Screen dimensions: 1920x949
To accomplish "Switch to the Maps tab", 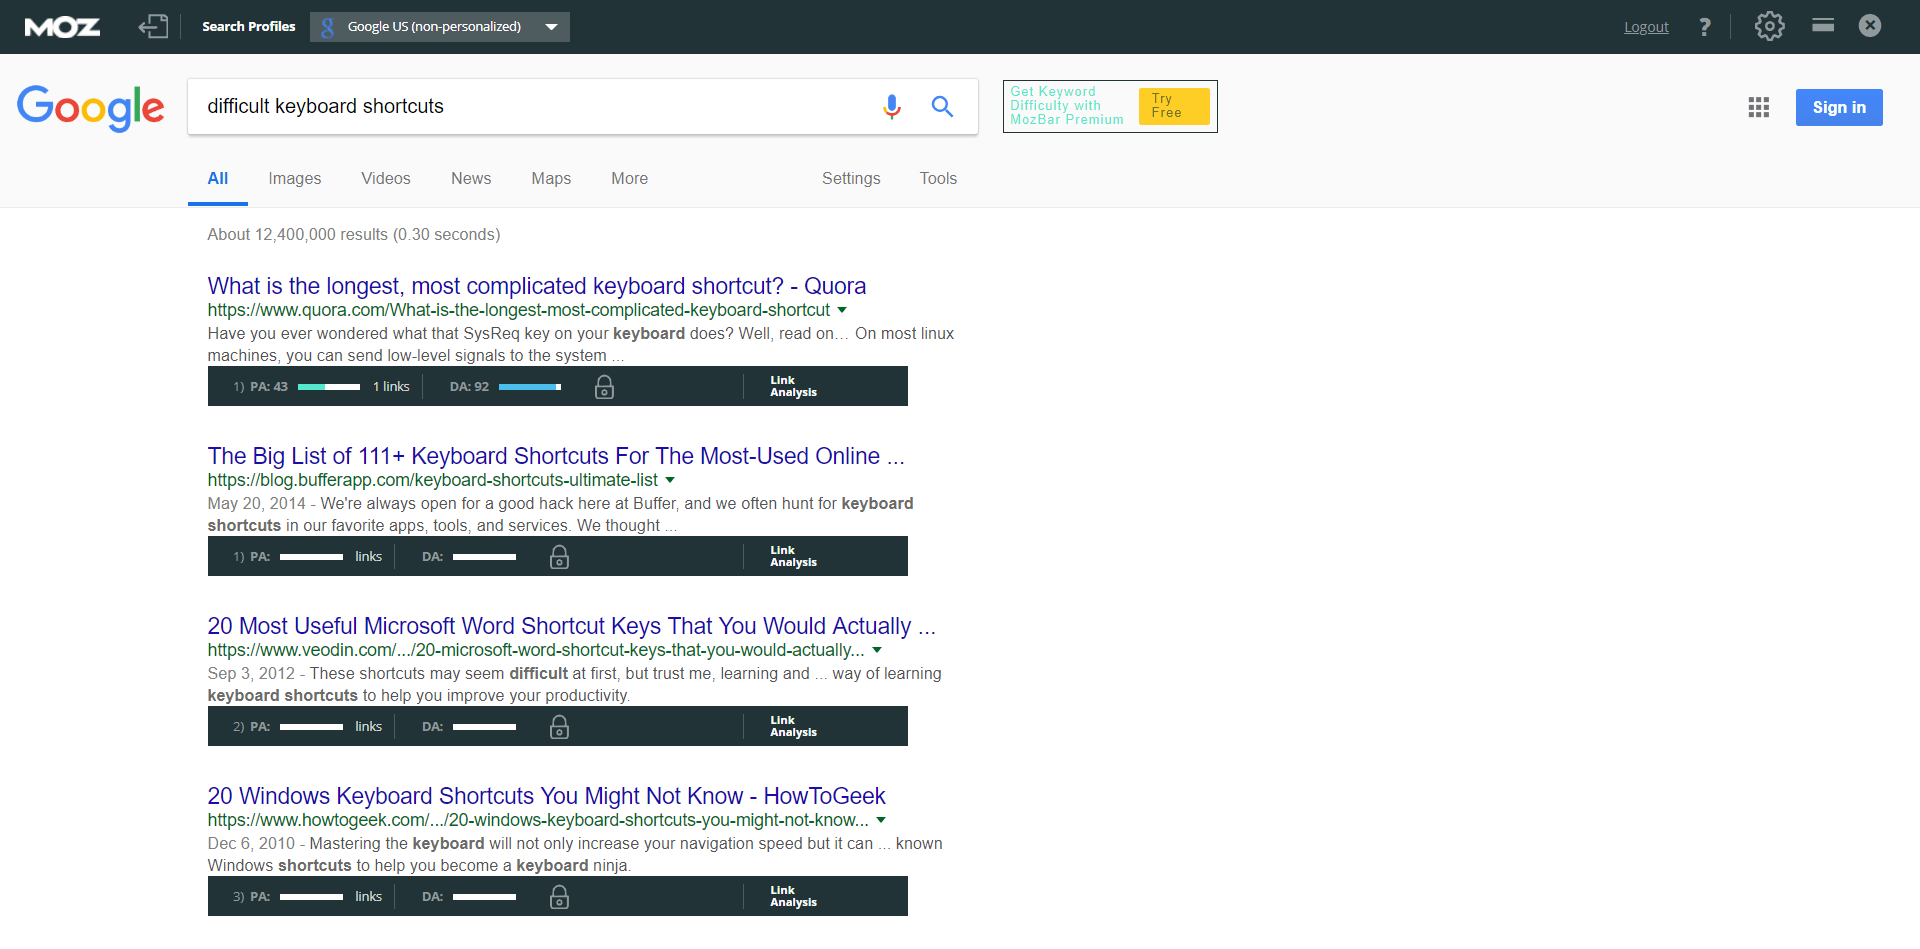I will tap(551, 178).
